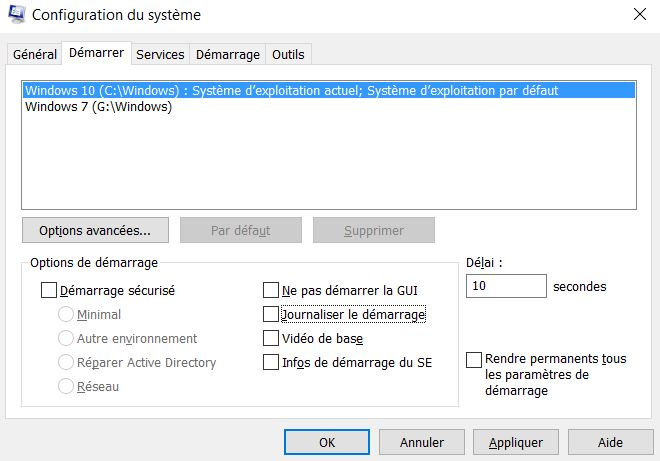This screenshot has height=461, width=660.
Task: Enable the Démarrage sécurisé checkbox
Action: [49, 291]
